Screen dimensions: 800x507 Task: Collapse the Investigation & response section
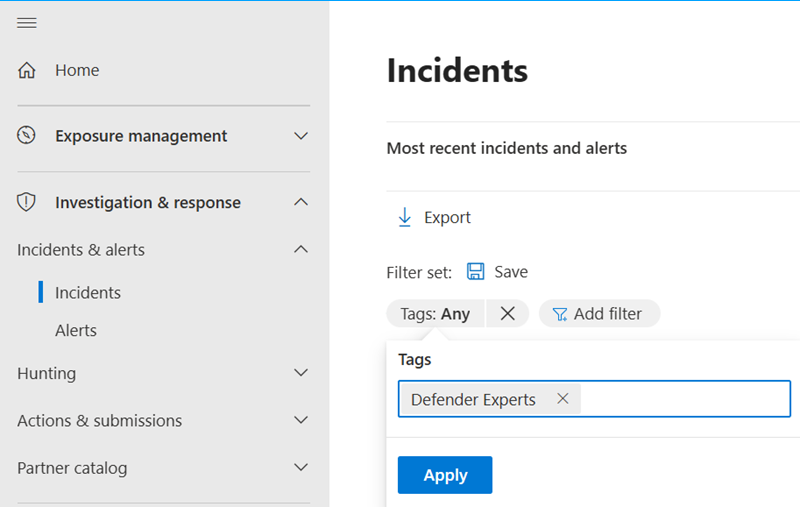pos(301,202)
